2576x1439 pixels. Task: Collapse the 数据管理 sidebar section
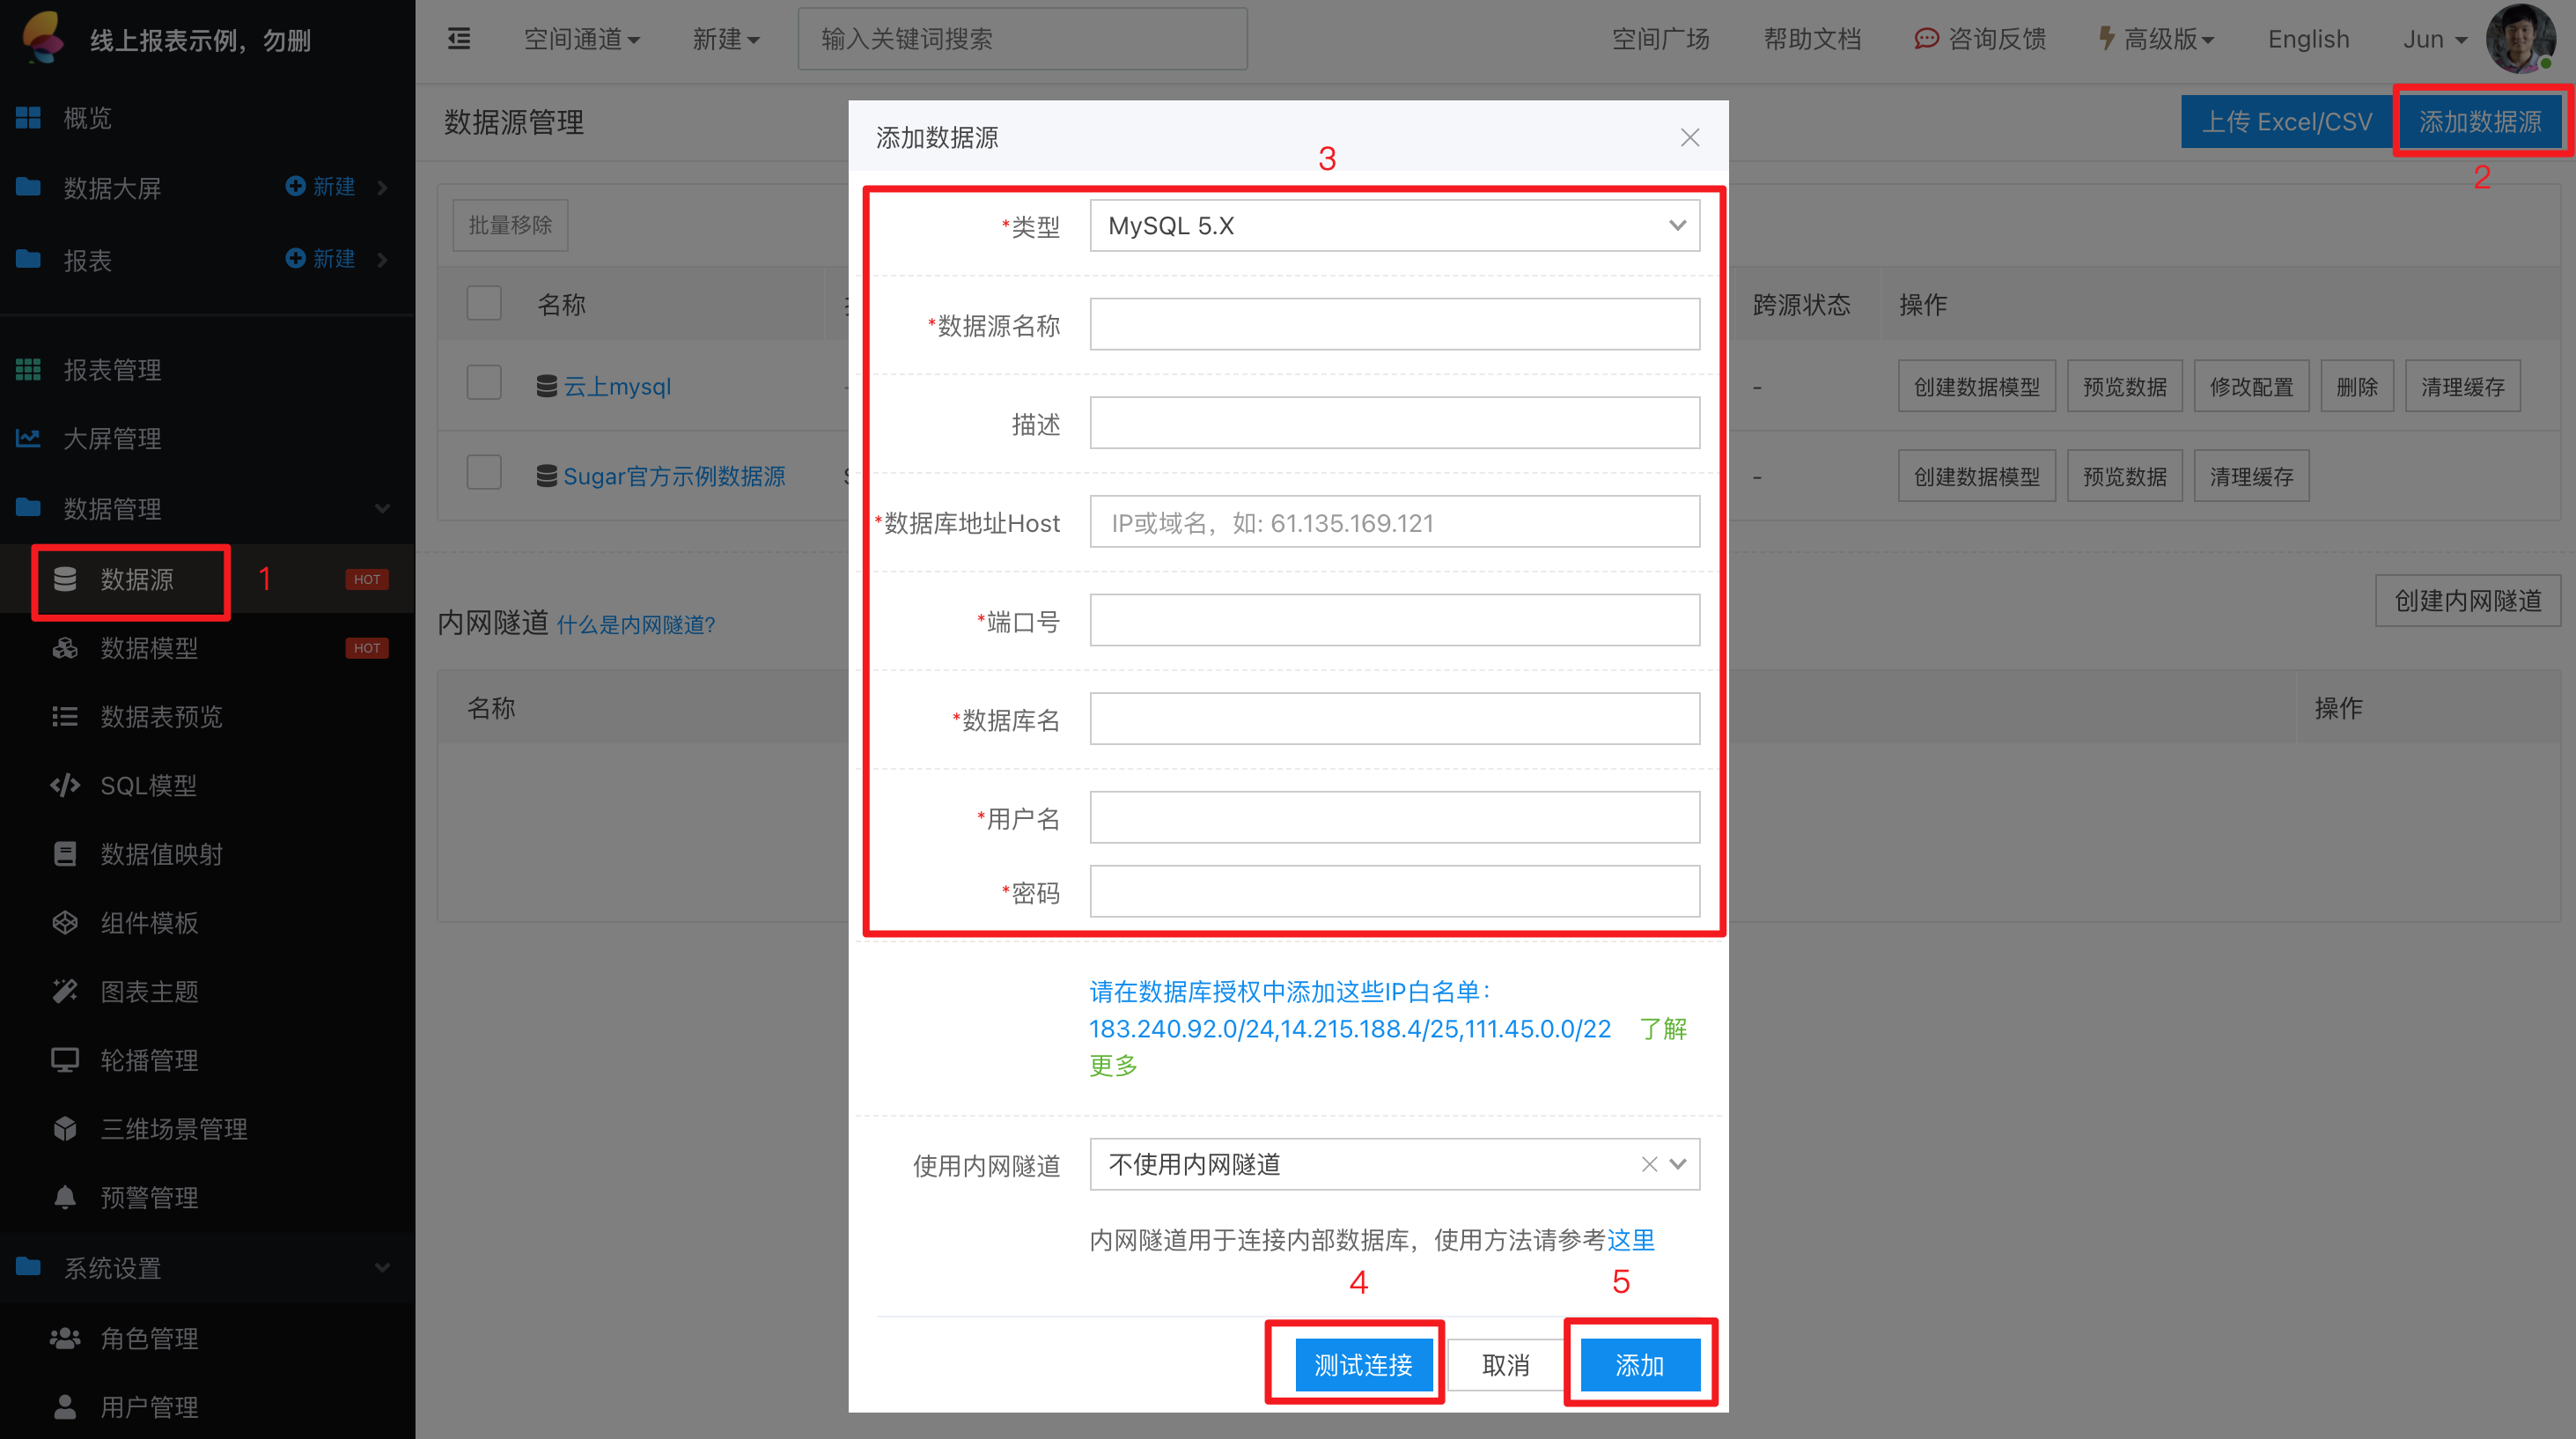(382, 509)
